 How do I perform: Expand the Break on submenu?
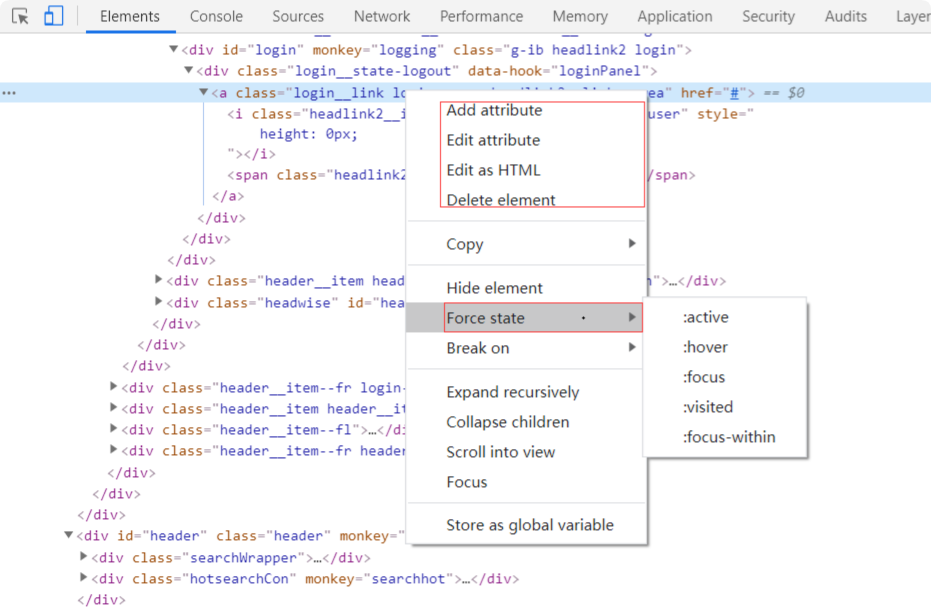coord(631,348)
